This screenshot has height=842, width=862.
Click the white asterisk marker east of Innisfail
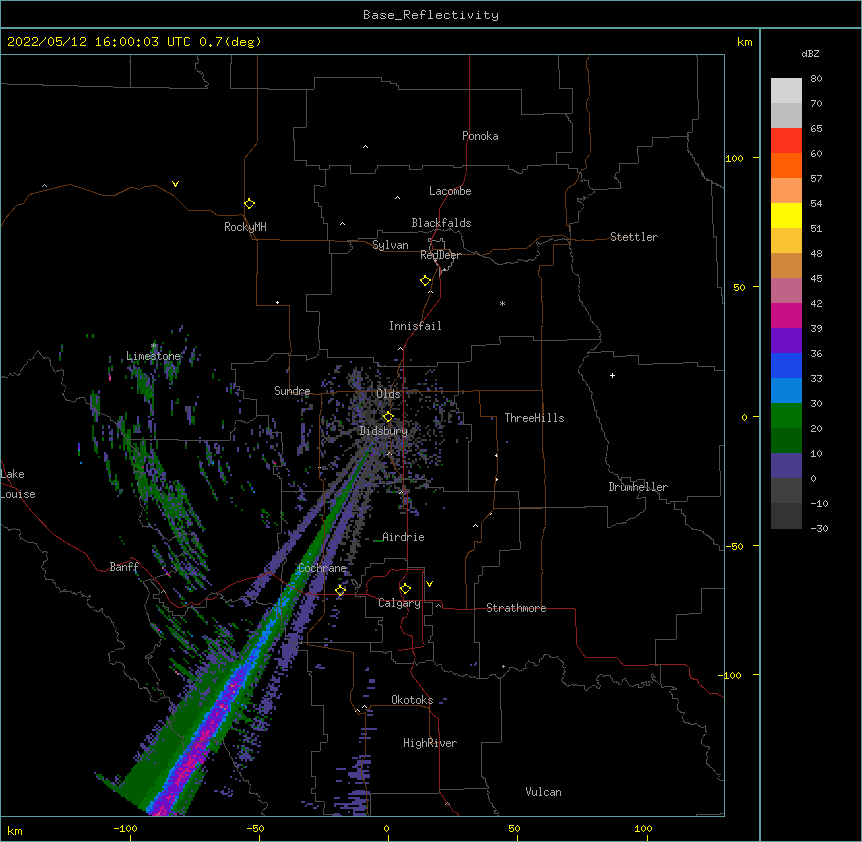point(502,303)
